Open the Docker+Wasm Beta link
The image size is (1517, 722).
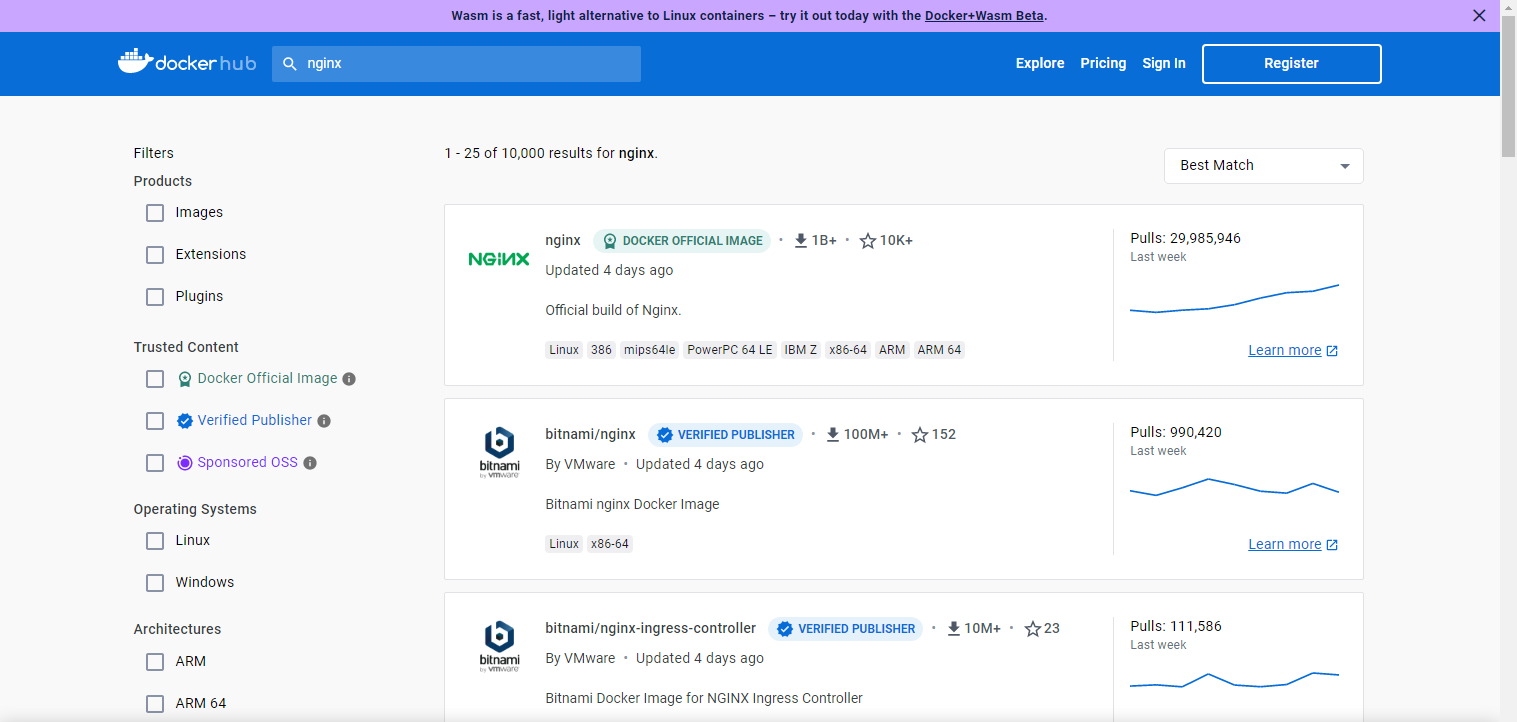tap(985, 15)
